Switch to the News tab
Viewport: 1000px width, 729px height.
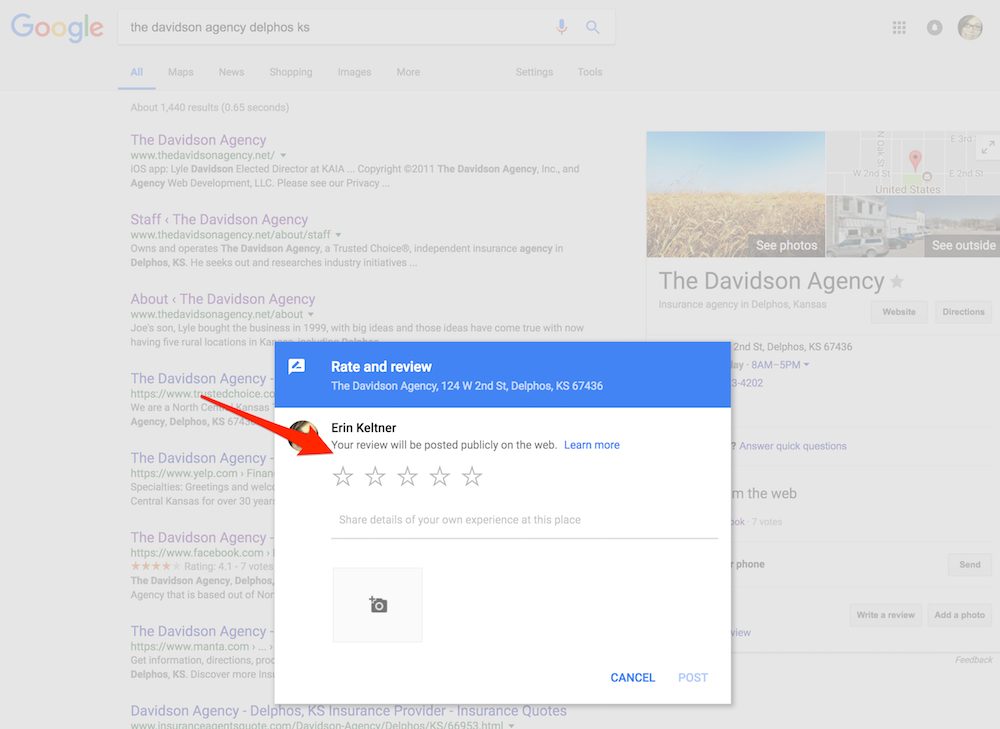[231, 72]
